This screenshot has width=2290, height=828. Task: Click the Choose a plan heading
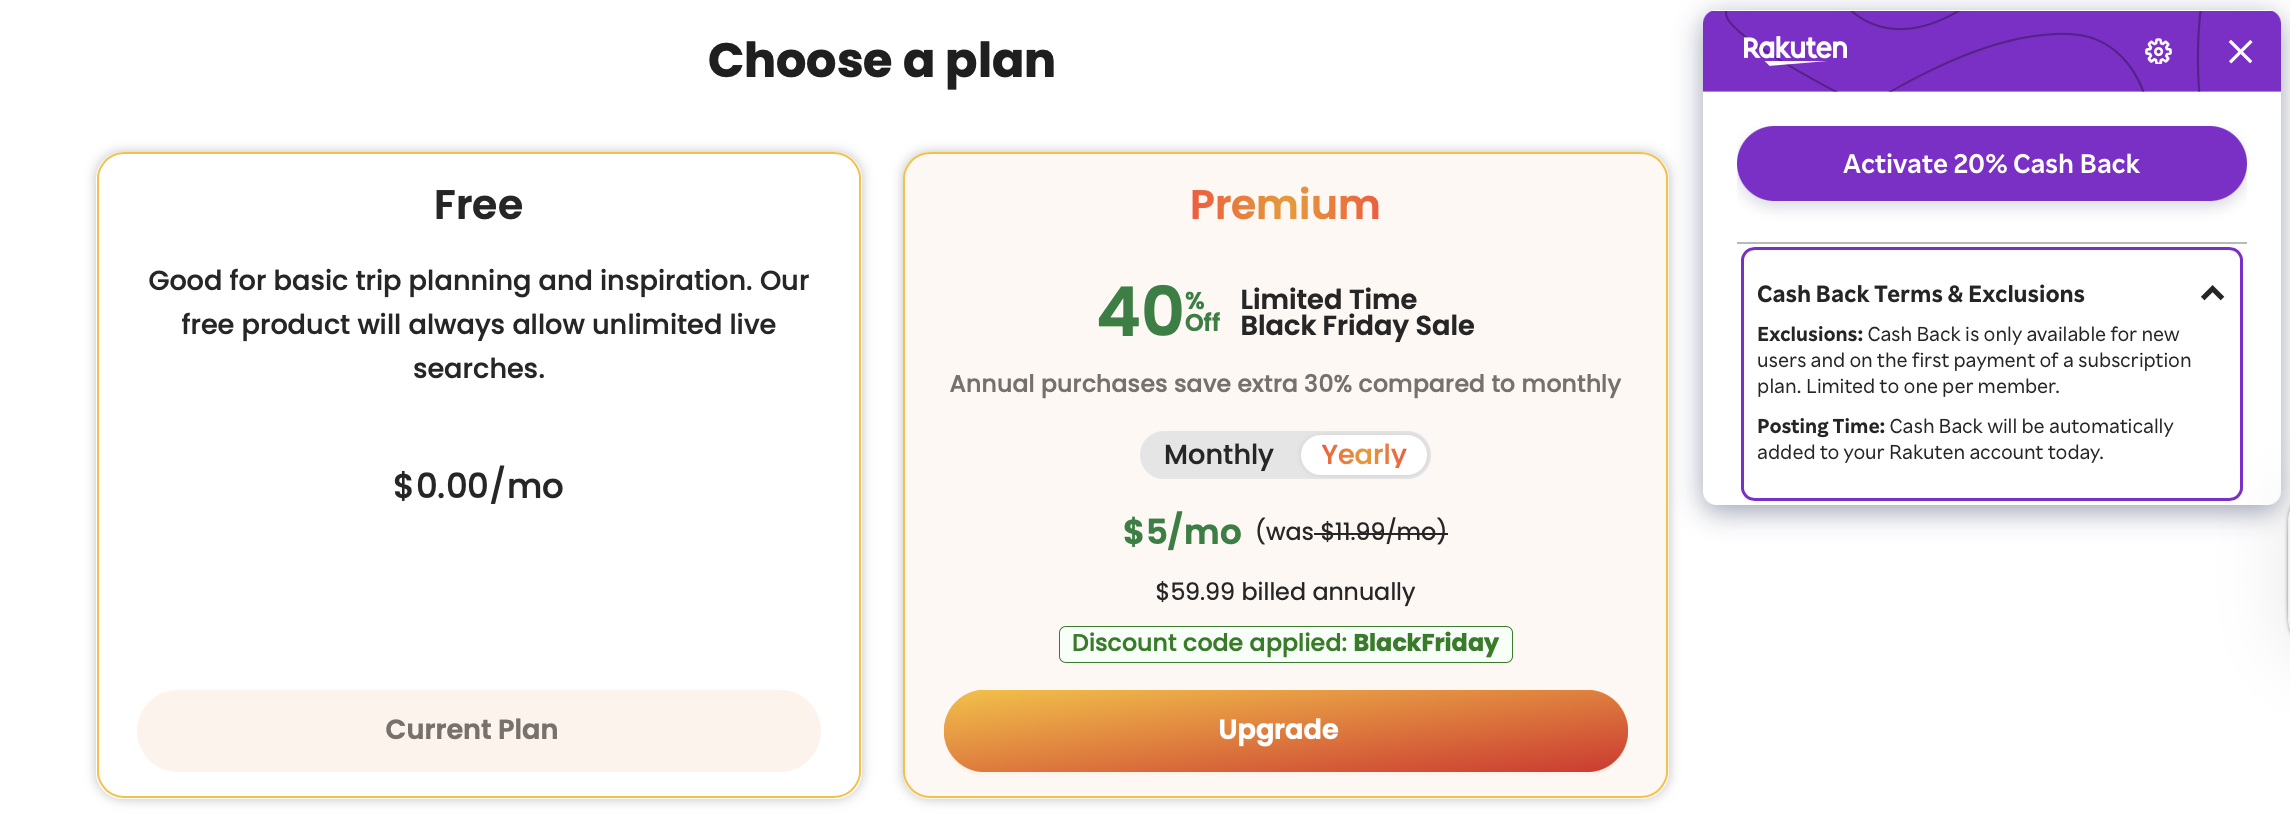(882, 61)
